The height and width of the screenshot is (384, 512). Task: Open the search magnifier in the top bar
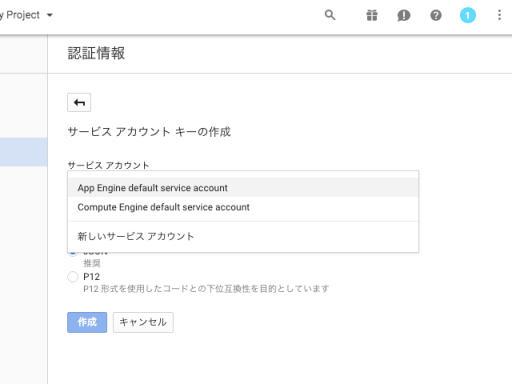[330, 15]
